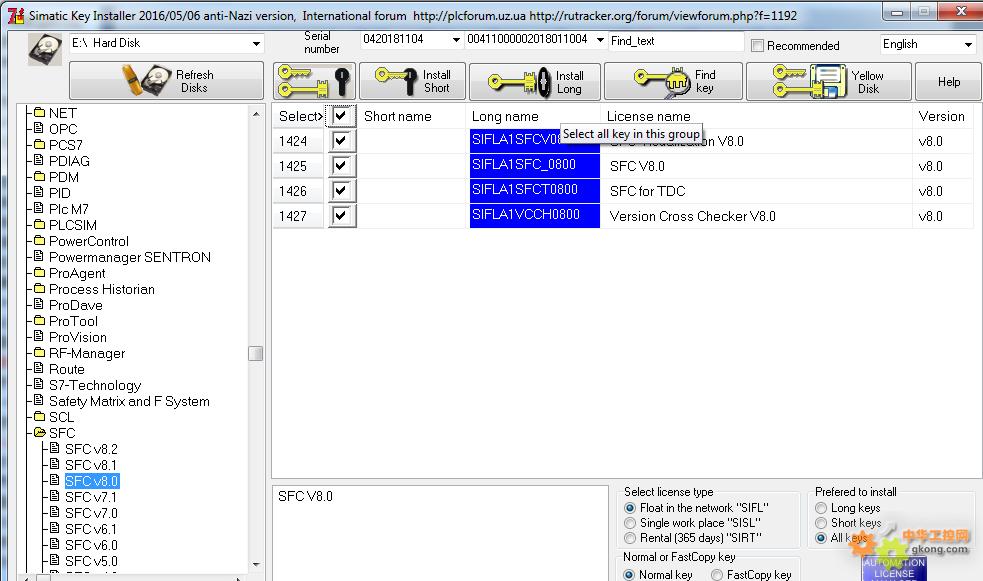Screen dimensions: 983x581
Task: Click long name SIFLA1SFC_0800 cell
Action: click(535, 165)
